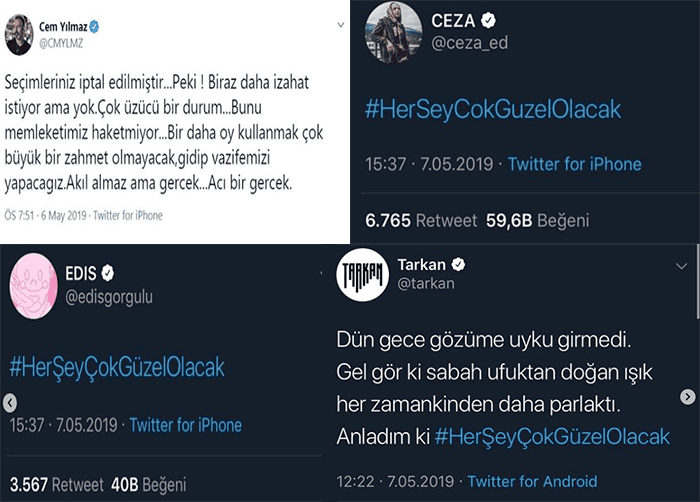
Task: Click "Twitter for iPhone" in EDIS's tweet
Action: pyautogui.click(x=185, y=425)
